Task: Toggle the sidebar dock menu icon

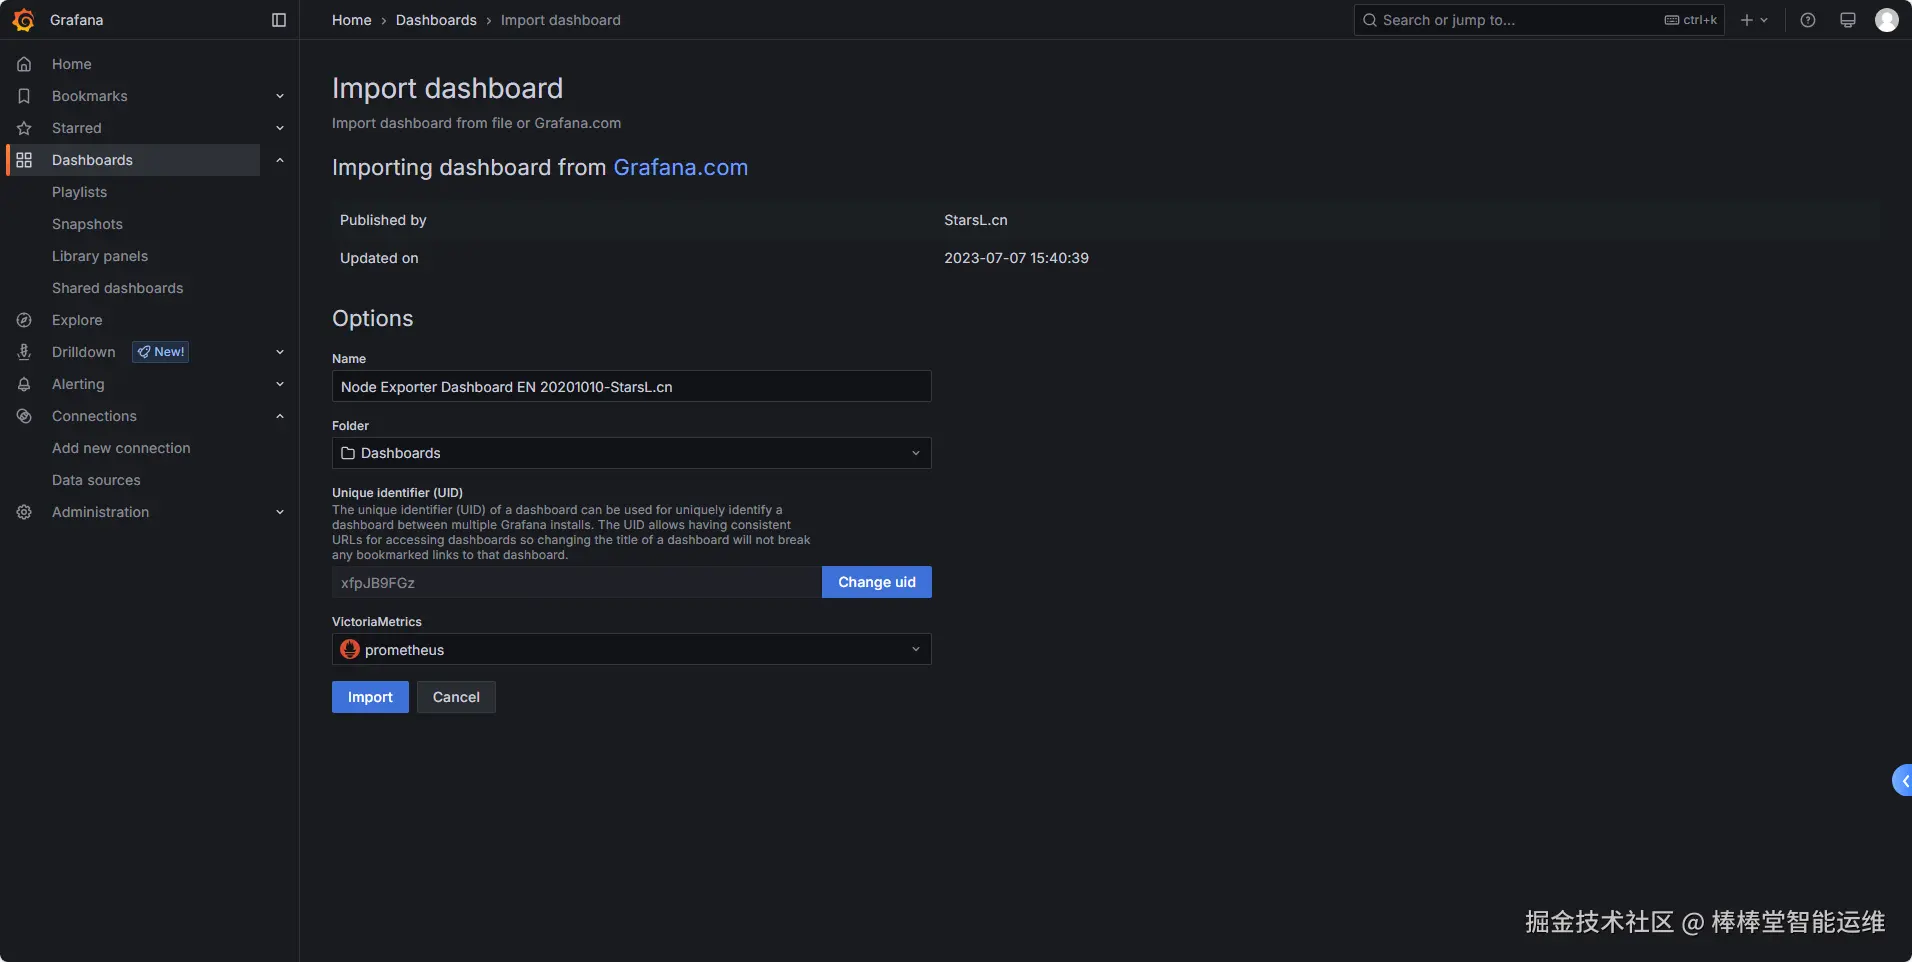Action: 279,20
